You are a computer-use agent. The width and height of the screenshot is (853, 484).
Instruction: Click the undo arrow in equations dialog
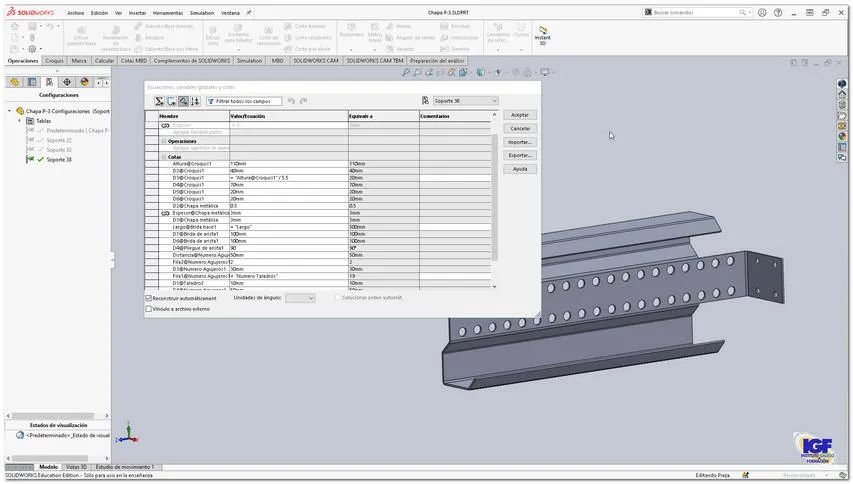[291, 101]
